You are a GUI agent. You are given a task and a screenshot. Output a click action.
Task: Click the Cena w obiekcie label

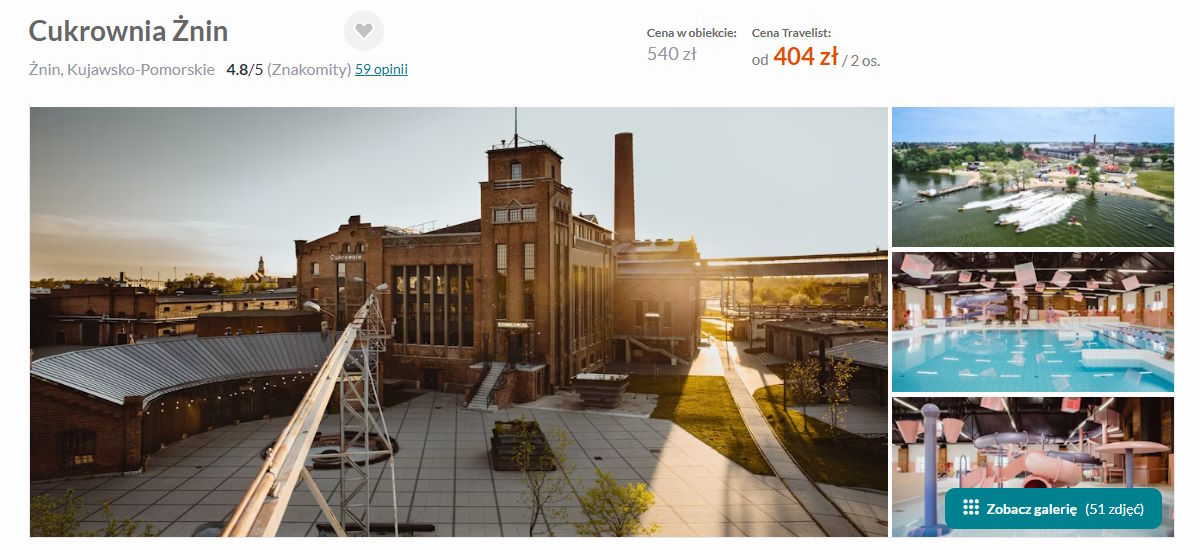point(692,33)
